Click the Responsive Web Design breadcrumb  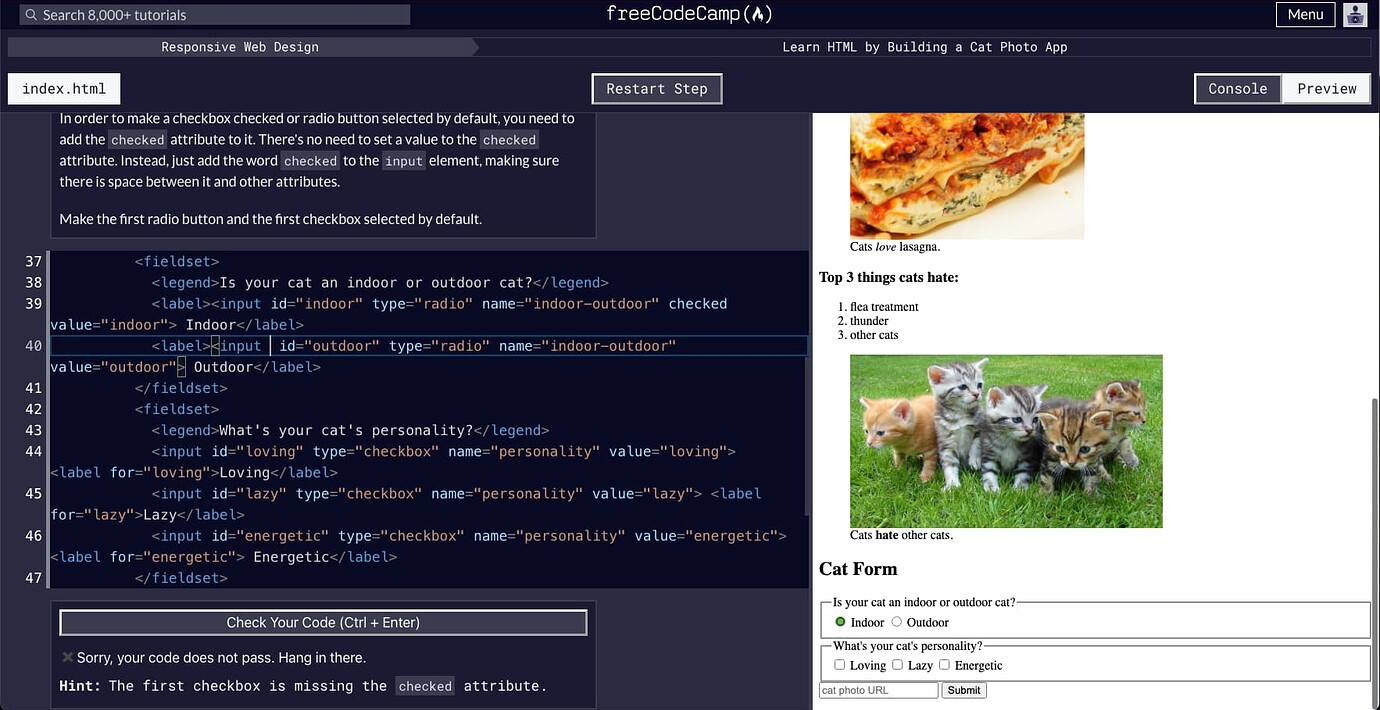[x=240, y=46]
